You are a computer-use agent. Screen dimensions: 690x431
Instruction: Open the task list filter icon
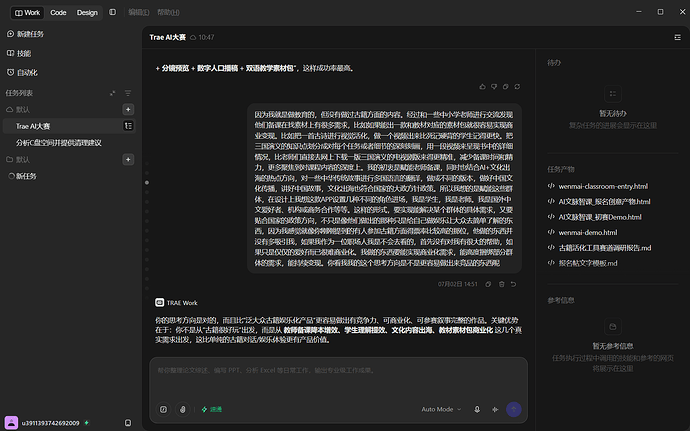coord(128,93)
